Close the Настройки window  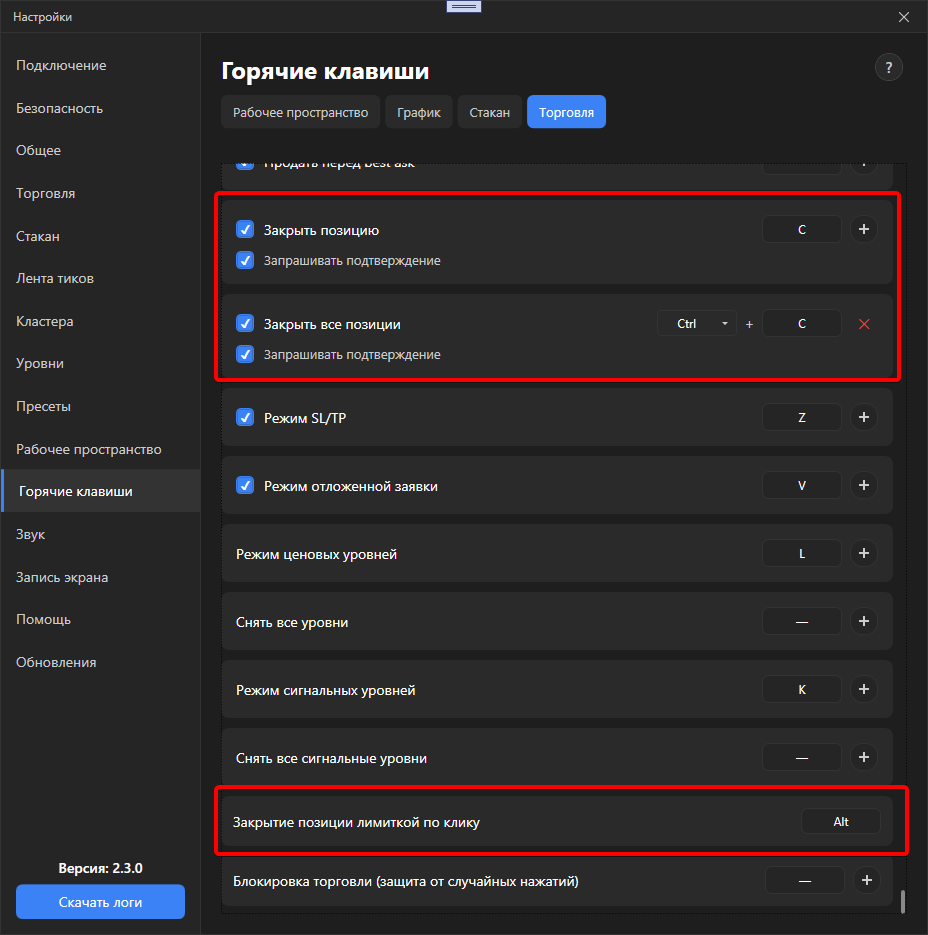[x=904, y=17]
